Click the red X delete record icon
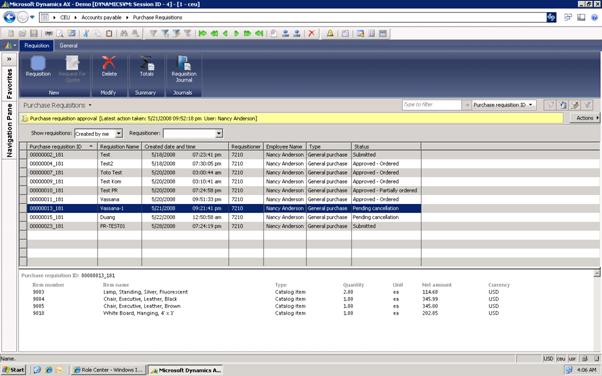This screenshot has width=602, height=376. [x=311, y=33]
